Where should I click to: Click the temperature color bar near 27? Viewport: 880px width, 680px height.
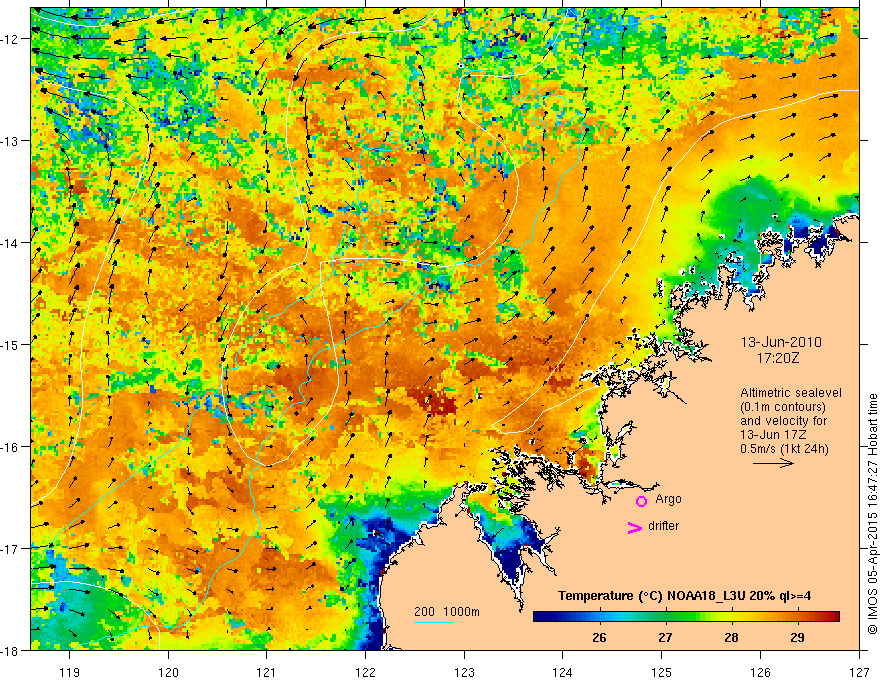(666, 616)
